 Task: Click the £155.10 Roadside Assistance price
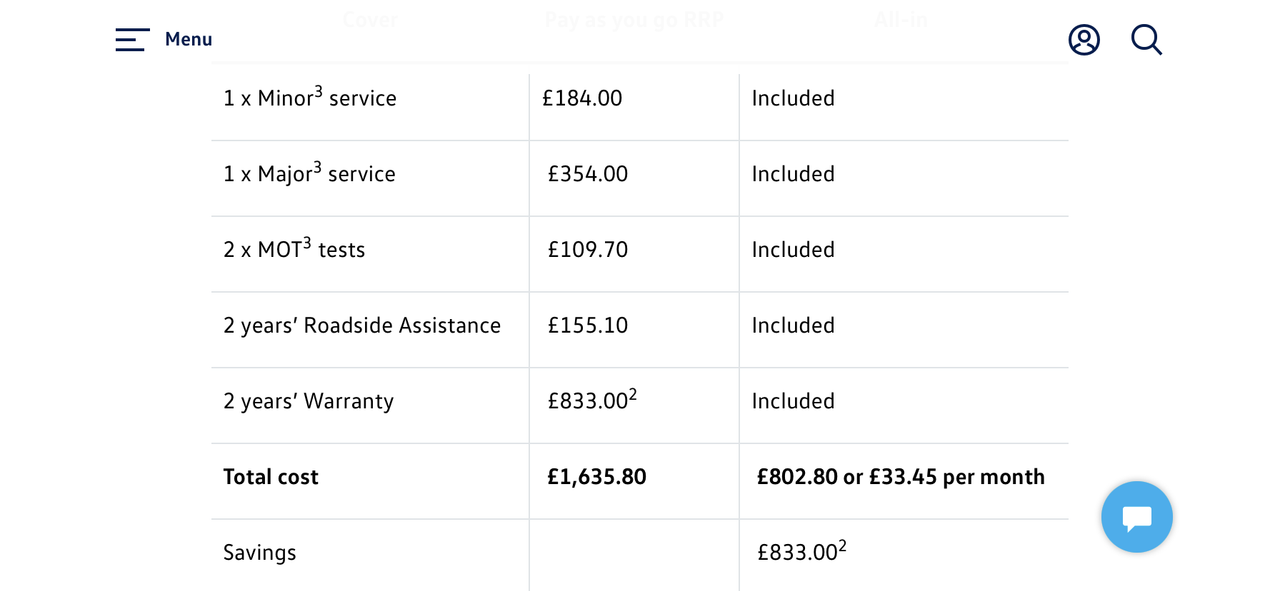588,326
